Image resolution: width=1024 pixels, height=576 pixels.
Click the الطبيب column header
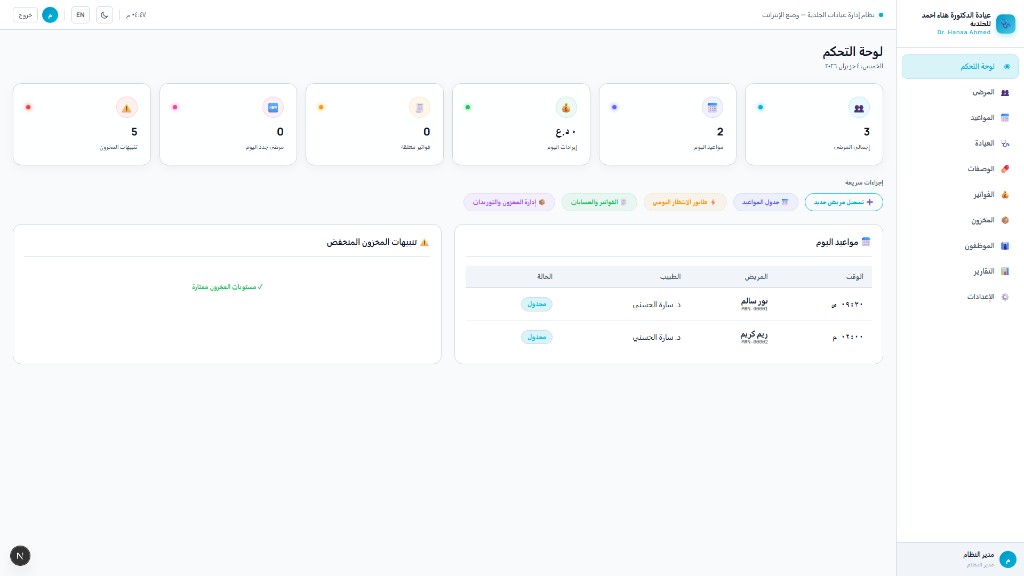[x=670, y=277]
